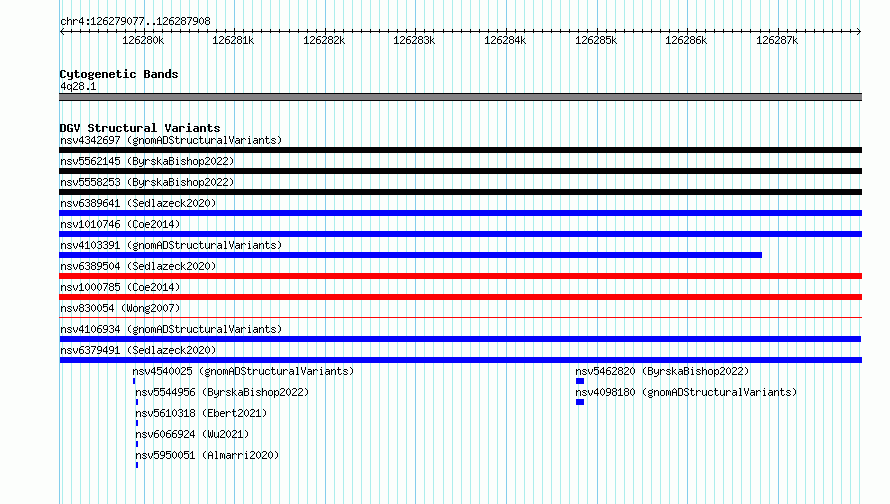This screenshot has width=890, height=504.
Task: Open nsv4098180 gnomADStructuralVariants label
Action: point(686,392)
